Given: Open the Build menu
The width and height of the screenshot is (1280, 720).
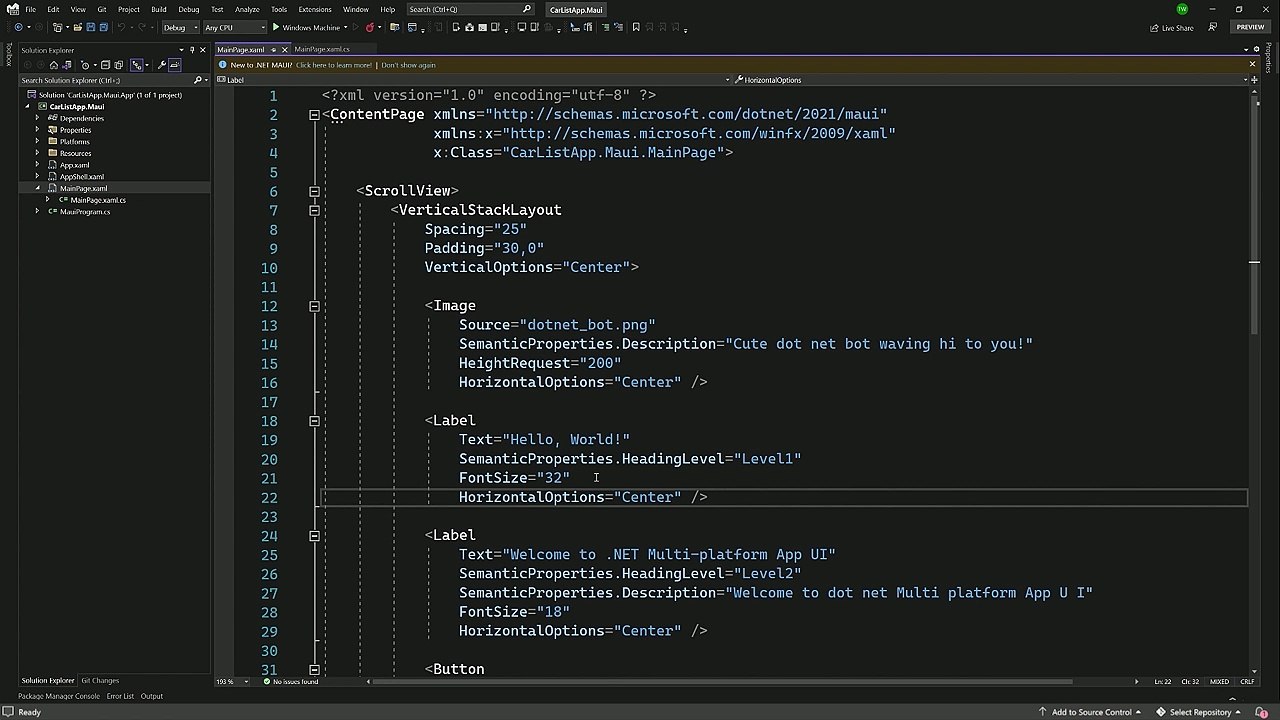Looking at the screenshot, I should click(x=159, y=9).
